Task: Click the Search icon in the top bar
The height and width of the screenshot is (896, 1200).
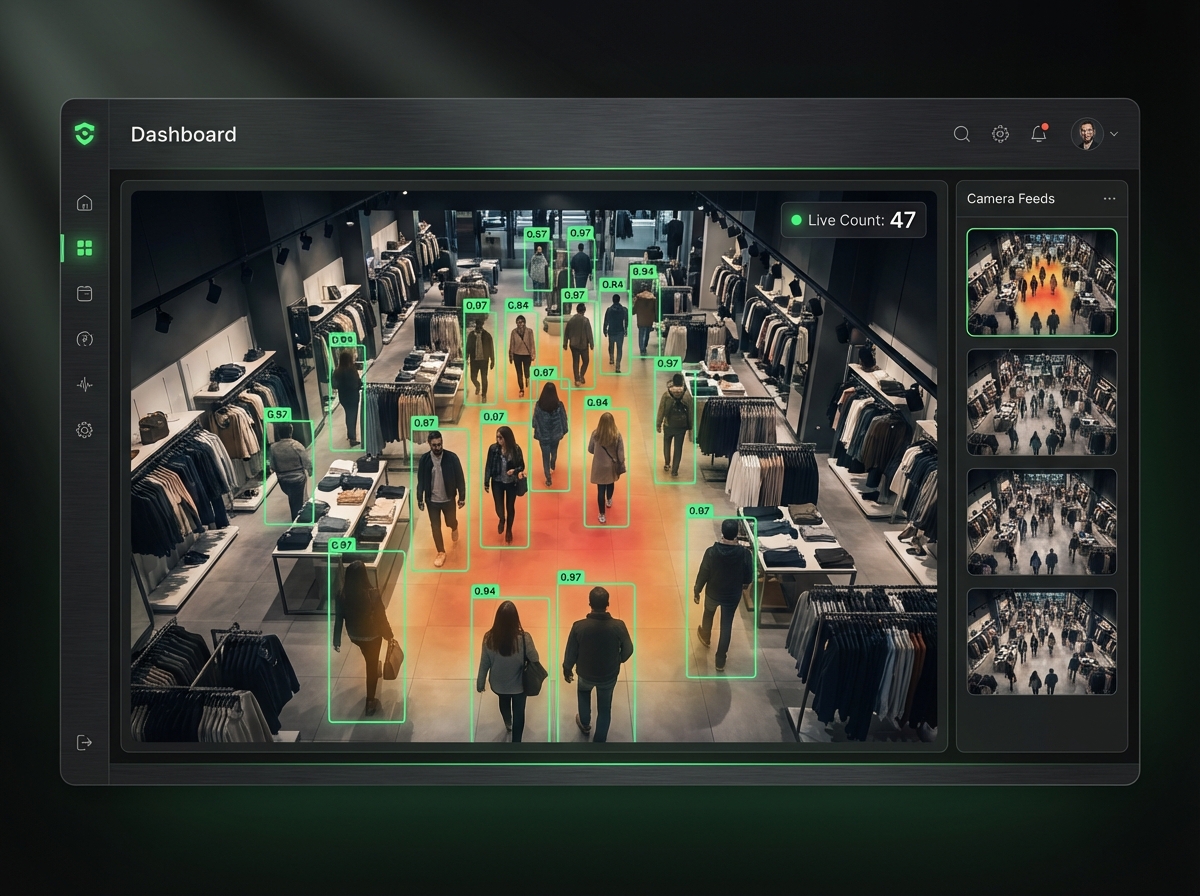Action: [961, 134]
